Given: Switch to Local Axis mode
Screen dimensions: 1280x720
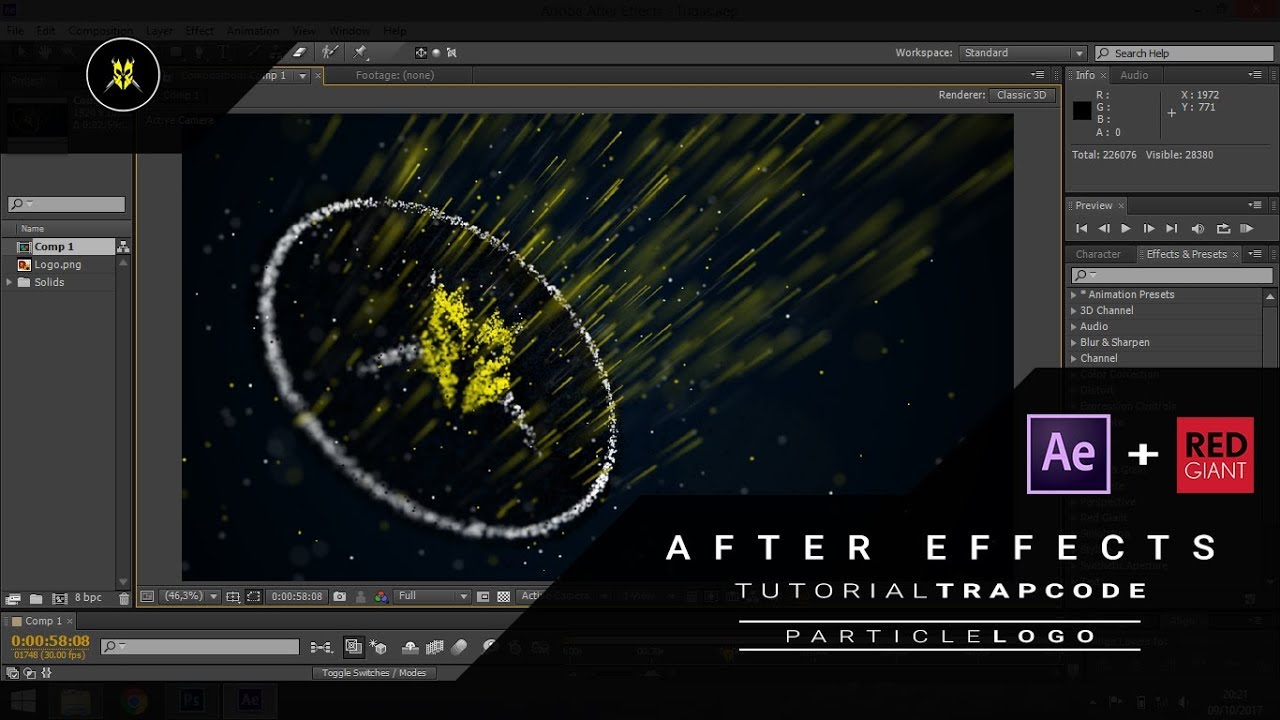Looking at the screenshot, I should click(x=421, y=53).
